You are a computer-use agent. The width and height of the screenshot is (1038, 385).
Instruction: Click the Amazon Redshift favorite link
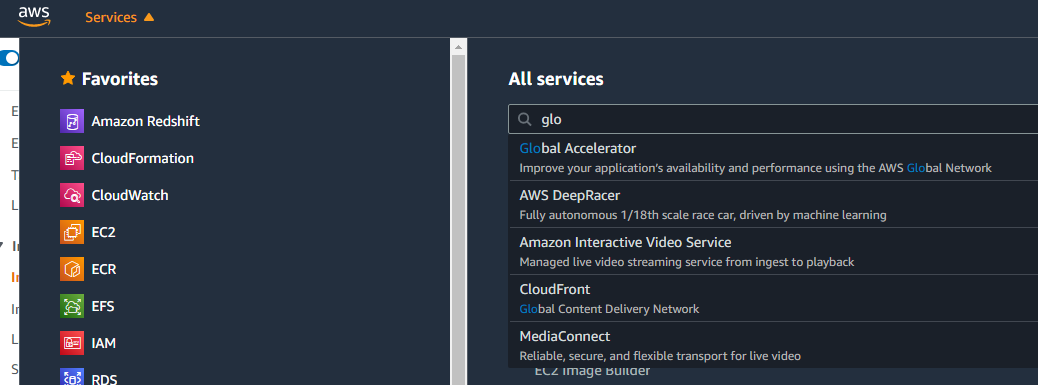[x=146, y=122]
